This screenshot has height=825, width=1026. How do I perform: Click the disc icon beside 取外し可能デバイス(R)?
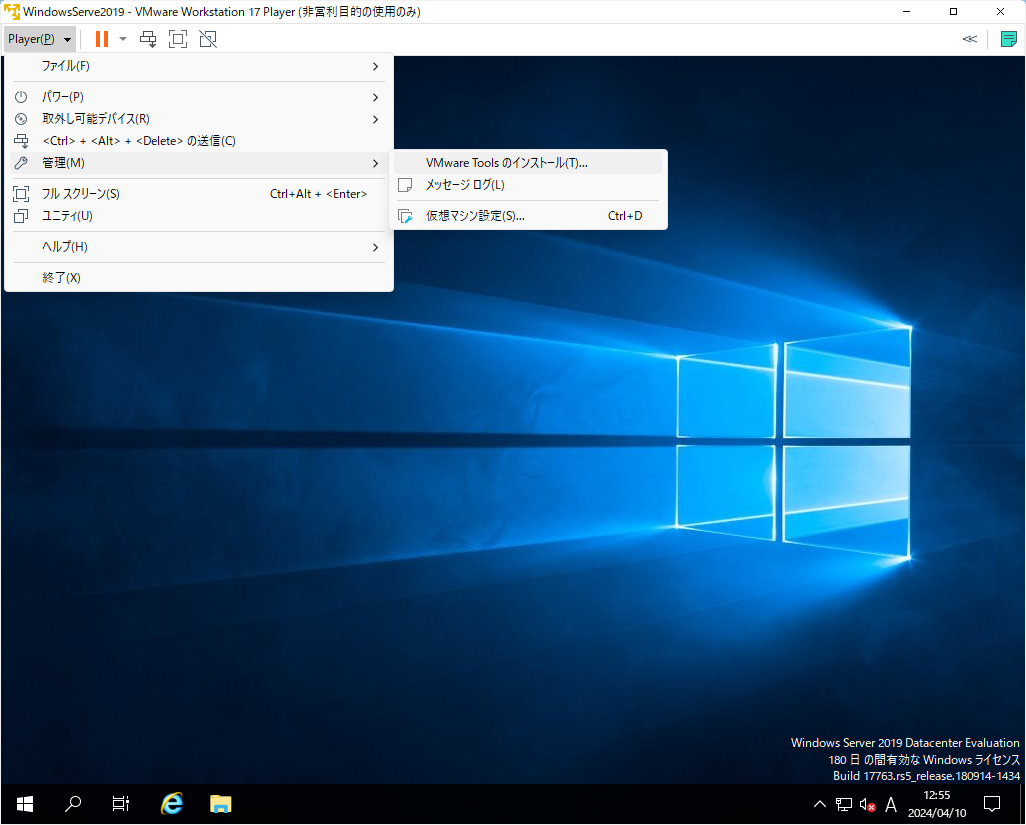[21, 119]
